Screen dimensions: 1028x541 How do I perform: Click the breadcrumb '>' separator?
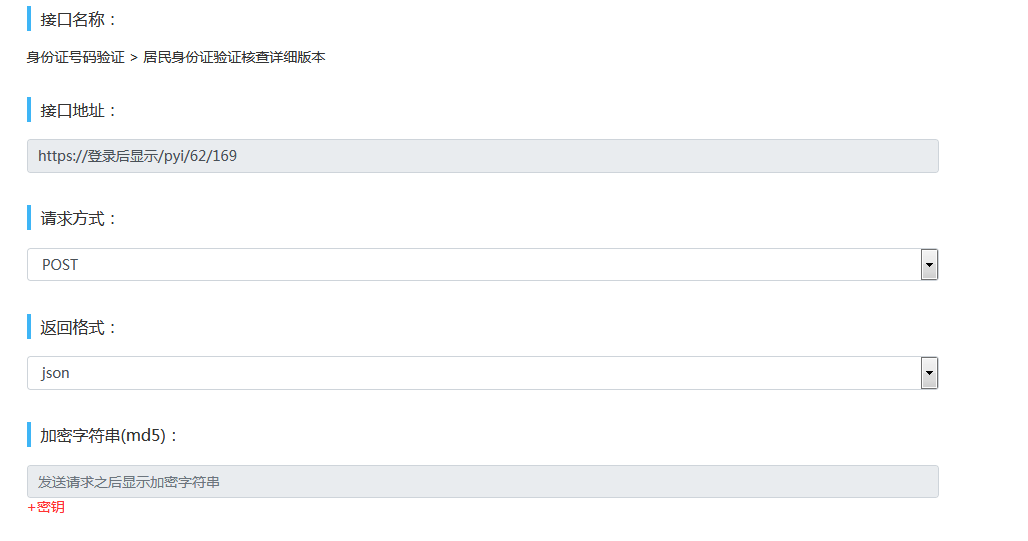point(134,58)
